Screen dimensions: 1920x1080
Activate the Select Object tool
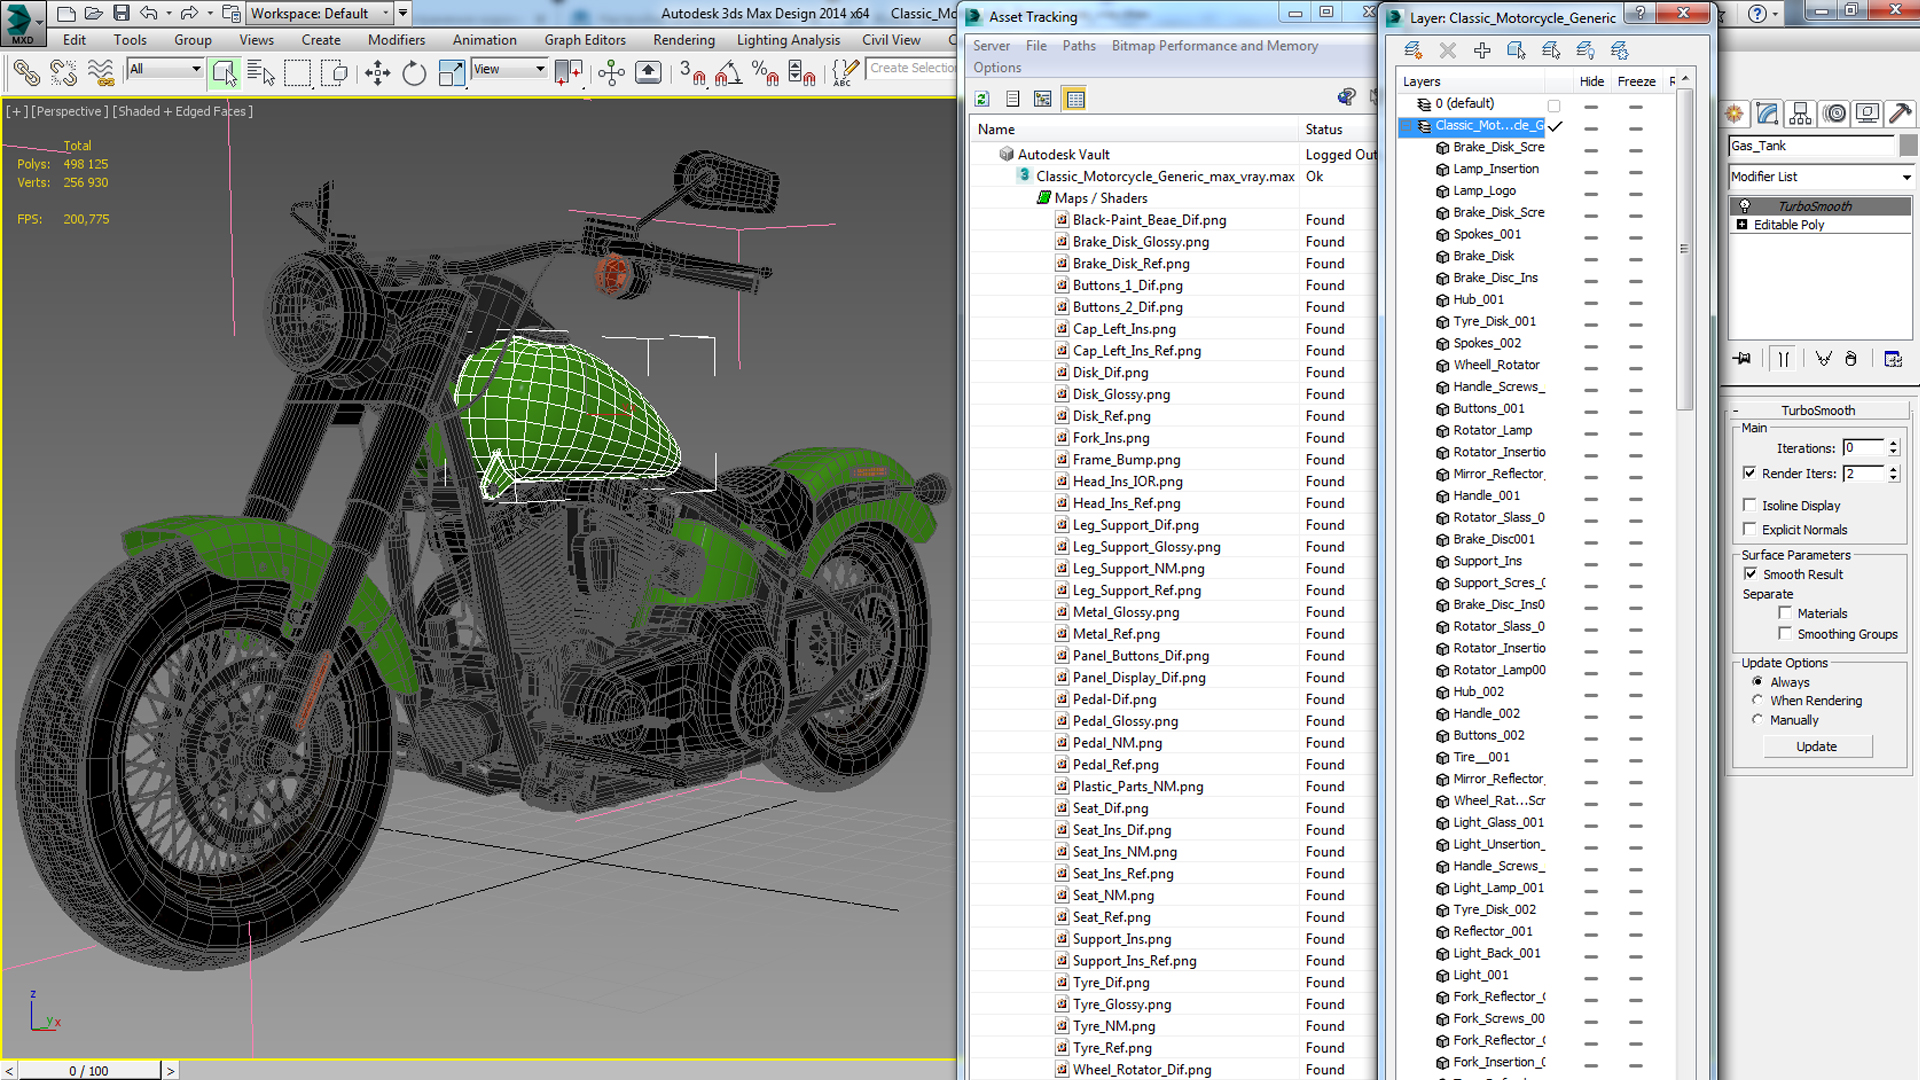pos(224,72)
